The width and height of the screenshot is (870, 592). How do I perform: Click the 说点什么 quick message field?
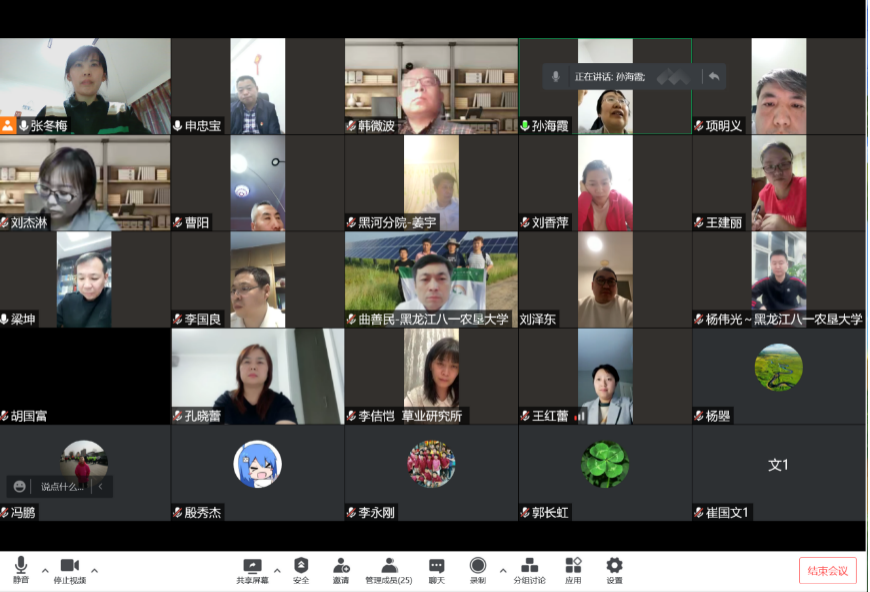click(x=62, y=487)
